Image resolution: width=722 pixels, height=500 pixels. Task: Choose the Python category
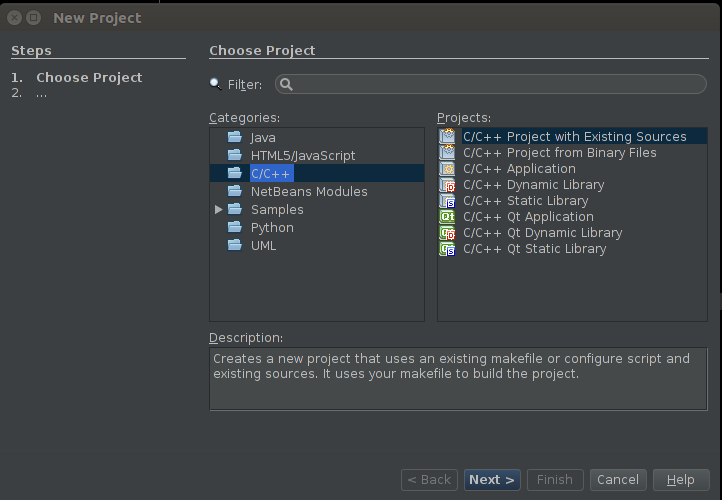pyautogui.click(x=272, y=227)
